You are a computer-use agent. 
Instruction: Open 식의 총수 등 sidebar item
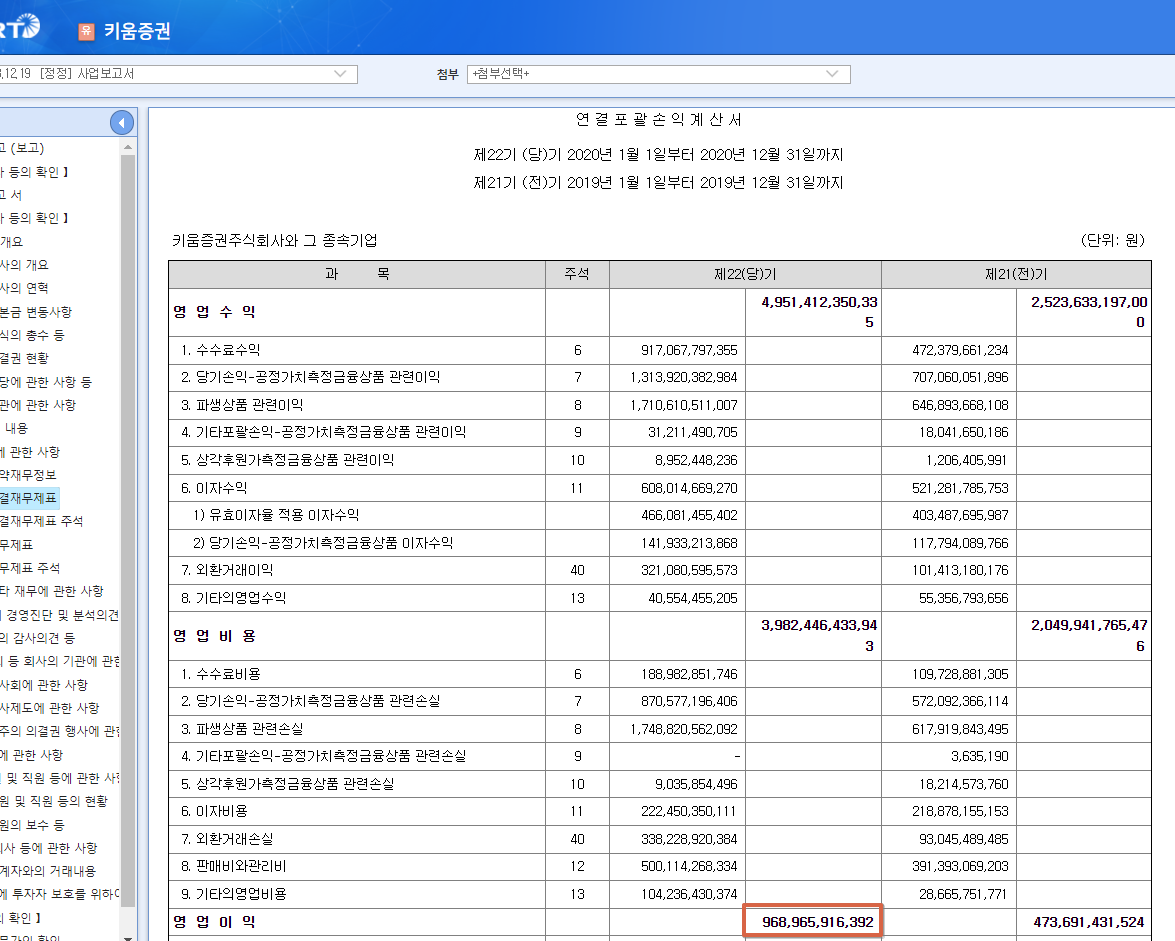click(32, 335)
